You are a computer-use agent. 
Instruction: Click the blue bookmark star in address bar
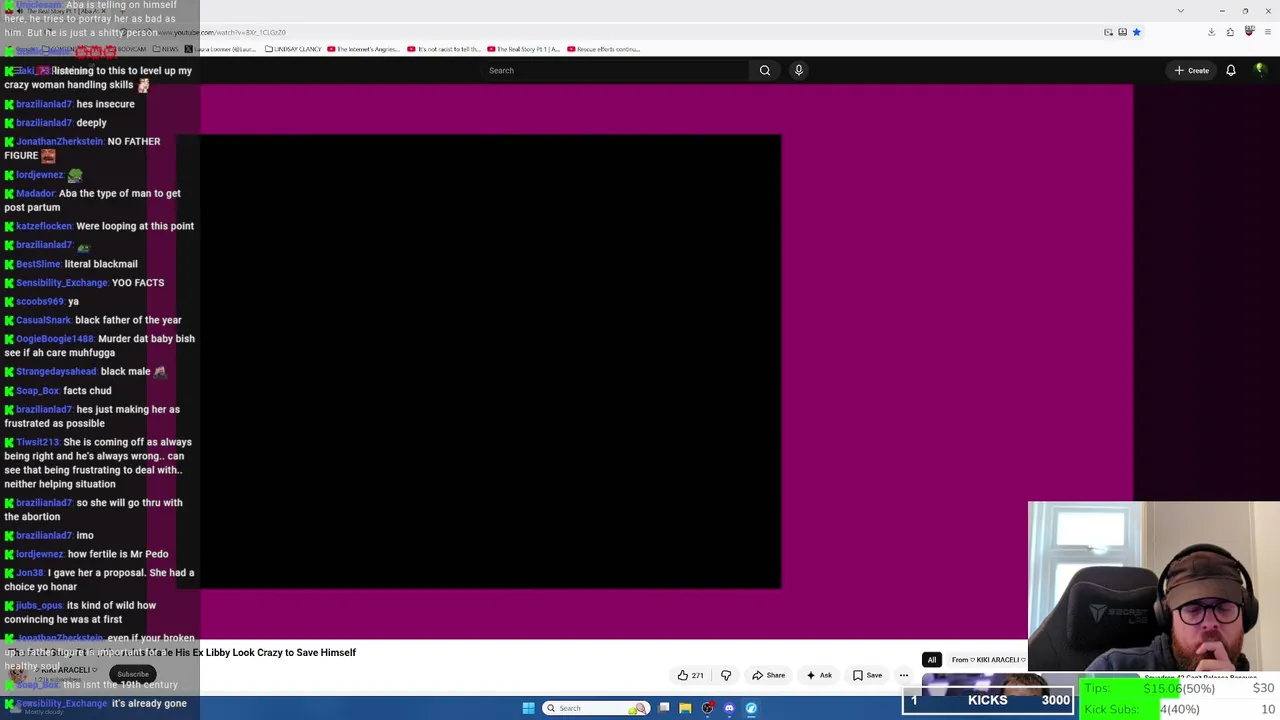(x=1136, y=32)
